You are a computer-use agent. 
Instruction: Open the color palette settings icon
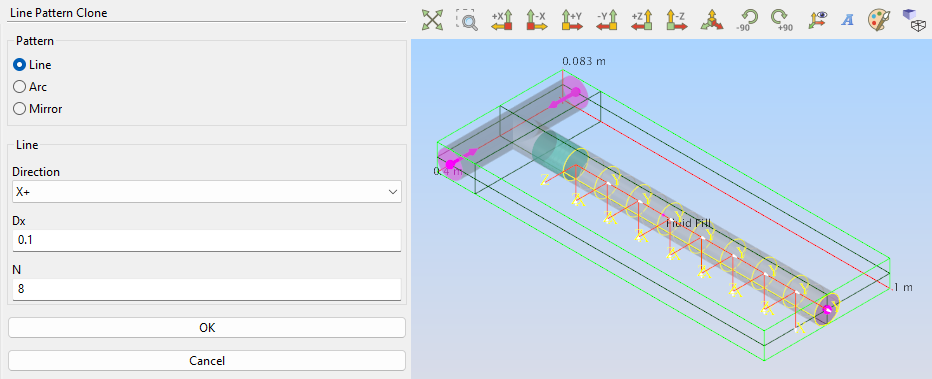coord(878,20)
